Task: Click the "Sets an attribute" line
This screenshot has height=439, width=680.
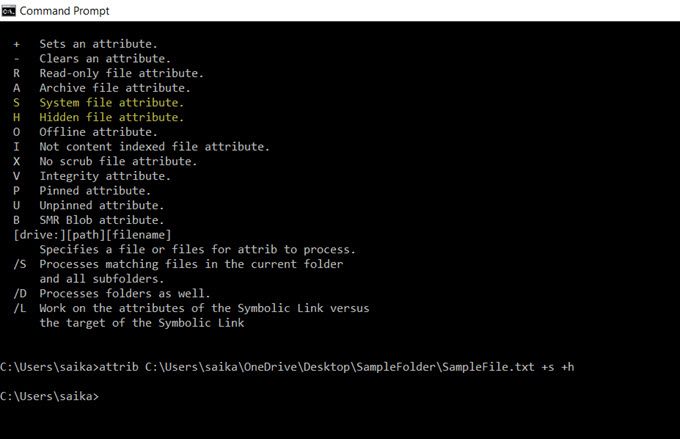Action: click(98, 45)
